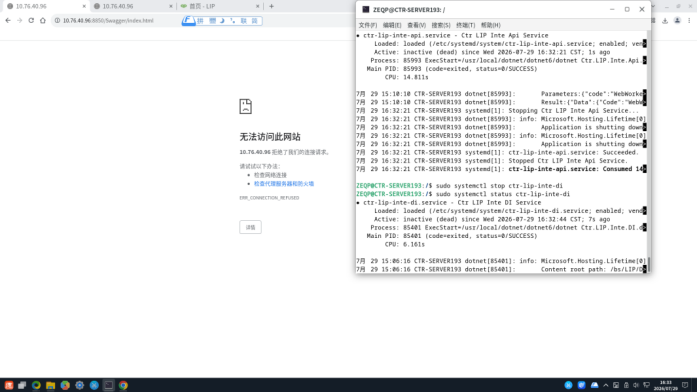The height and width of the screenshot is (392, 697).
Task: Click the 详情 details button
Action: [250, 227]
